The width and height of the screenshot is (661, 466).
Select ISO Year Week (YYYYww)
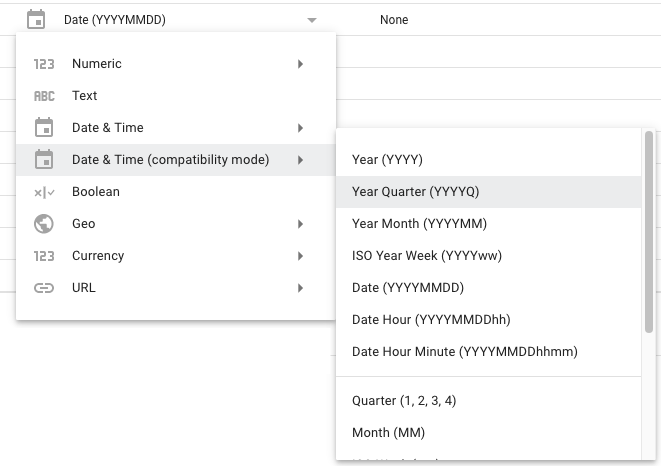(x=426, y=256)
